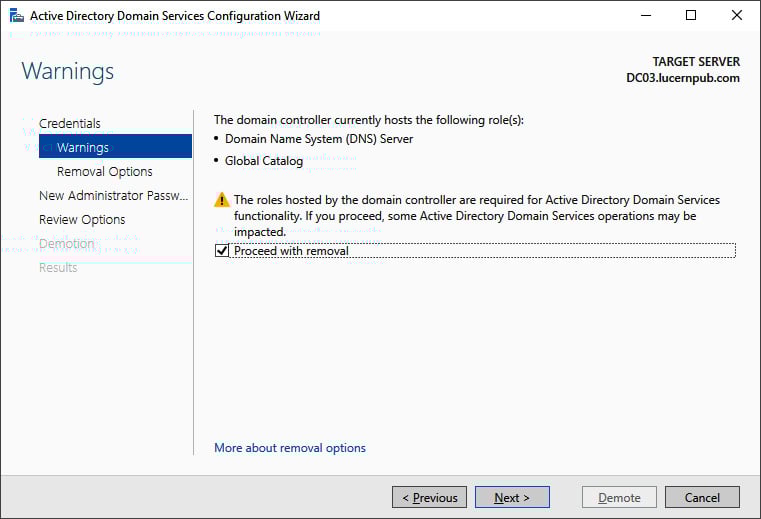The image size is (761, 519).
Task: Open More about removal options link
Action: point(290,448)
